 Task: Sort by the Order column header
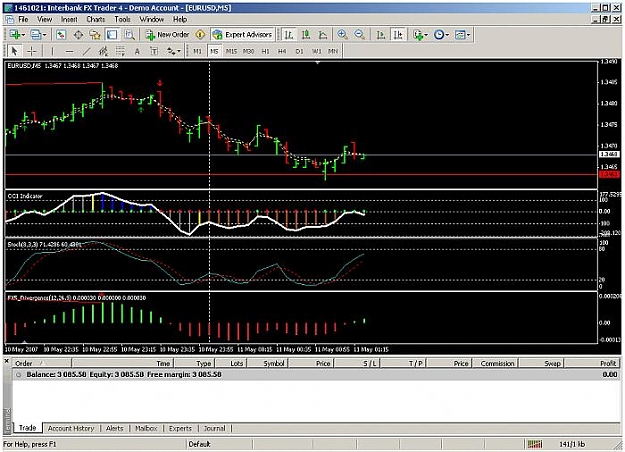pyautogui.click(x=41, y=363)
